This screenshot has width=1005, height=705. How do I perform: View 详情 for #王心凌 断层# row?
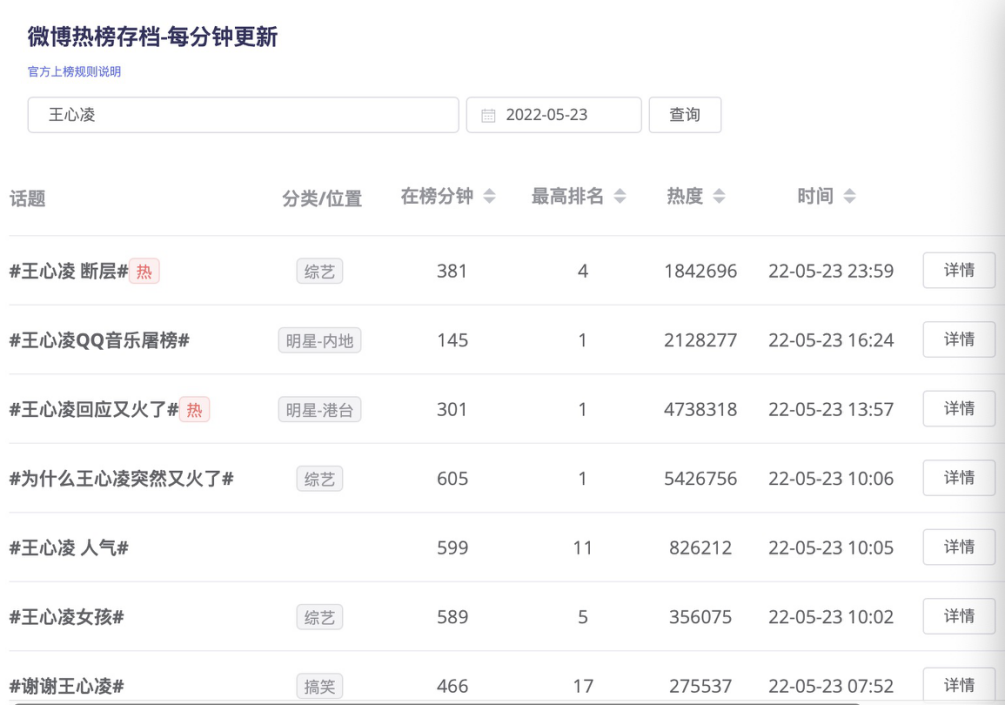[x=958, y=271]
